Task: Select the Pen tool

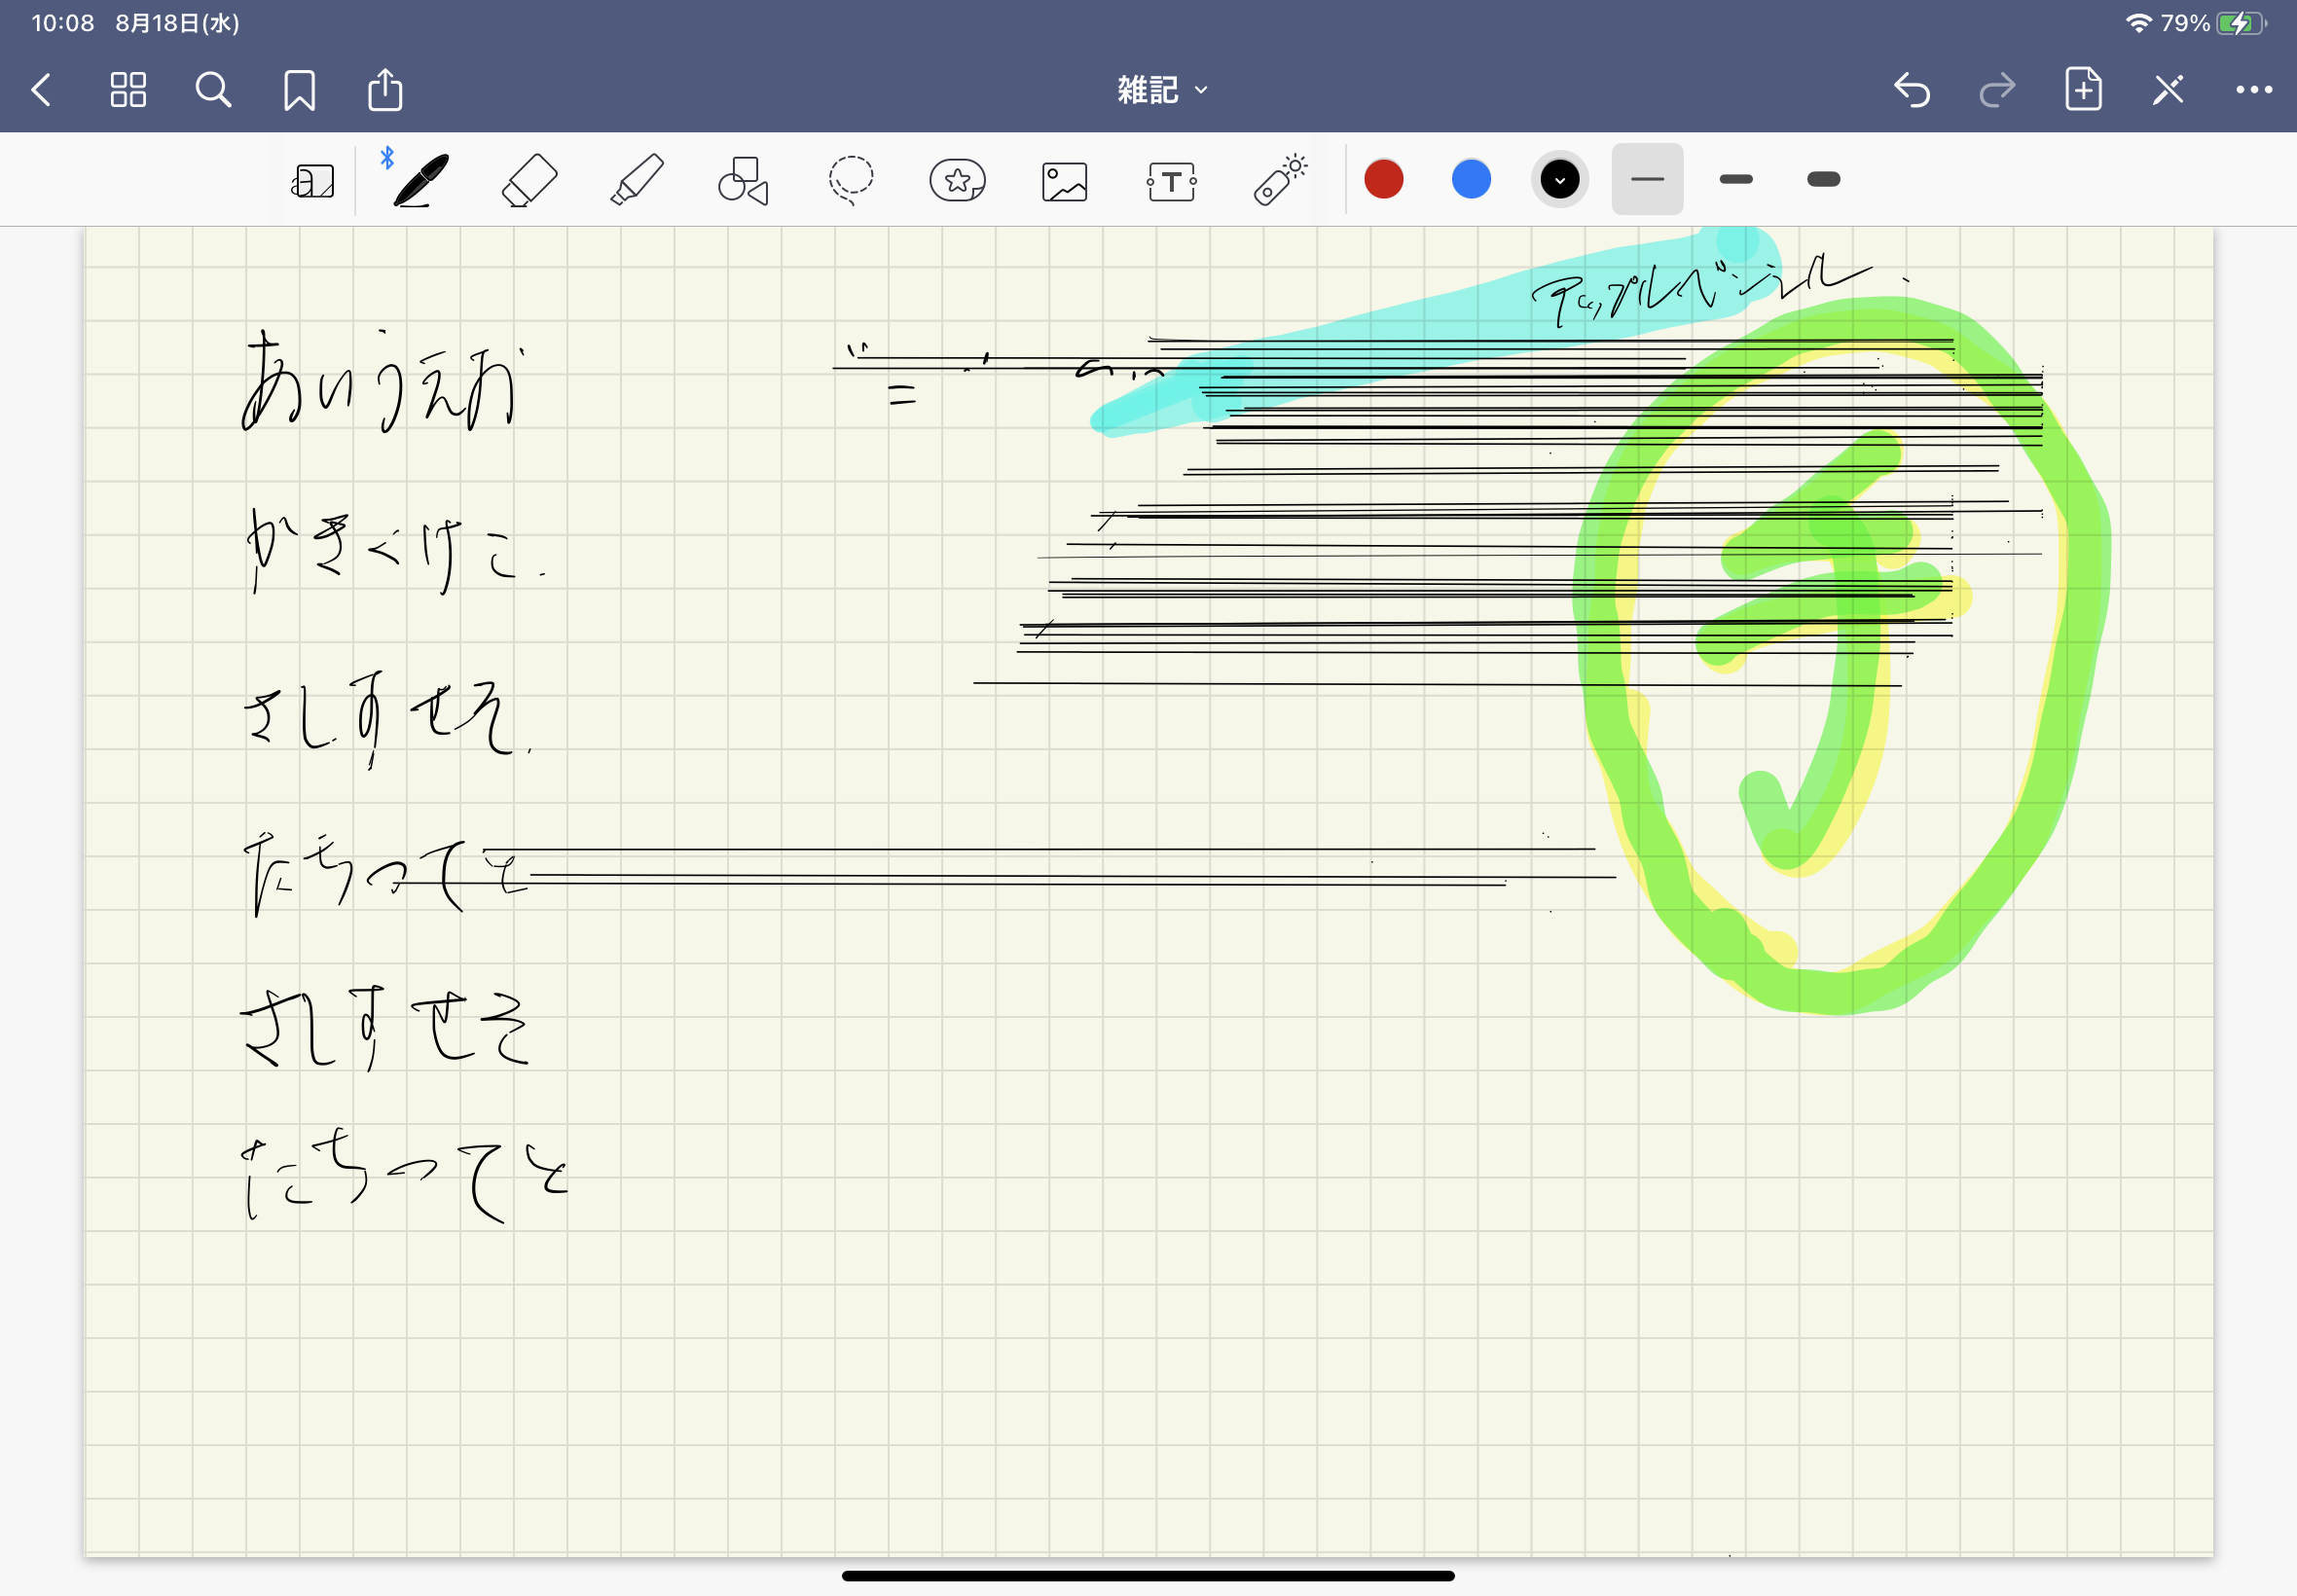Action: [420, 181]
